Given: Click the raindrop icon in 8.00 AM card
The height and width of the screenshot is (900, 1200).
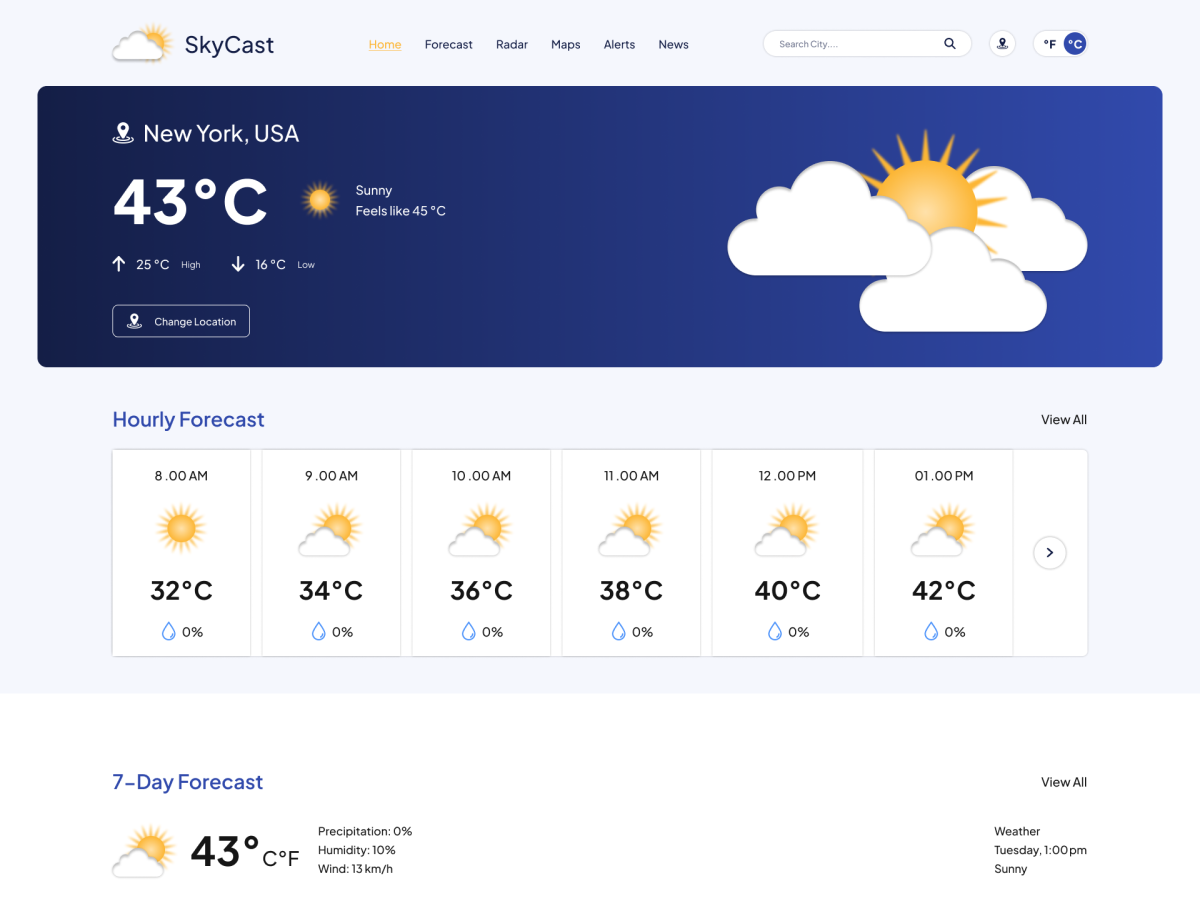Looking at the screenshot, I should click(x=169, y=631).
